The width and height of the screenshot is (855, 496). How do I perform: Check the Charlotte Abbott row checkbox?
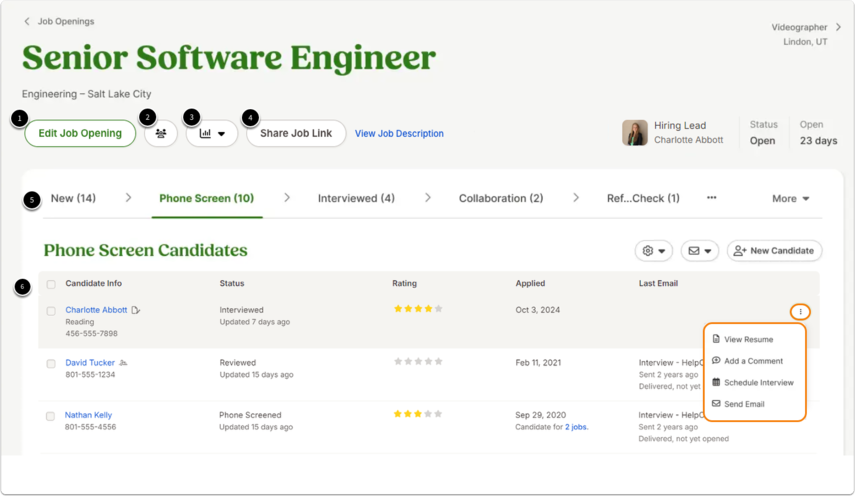(51, 311)
